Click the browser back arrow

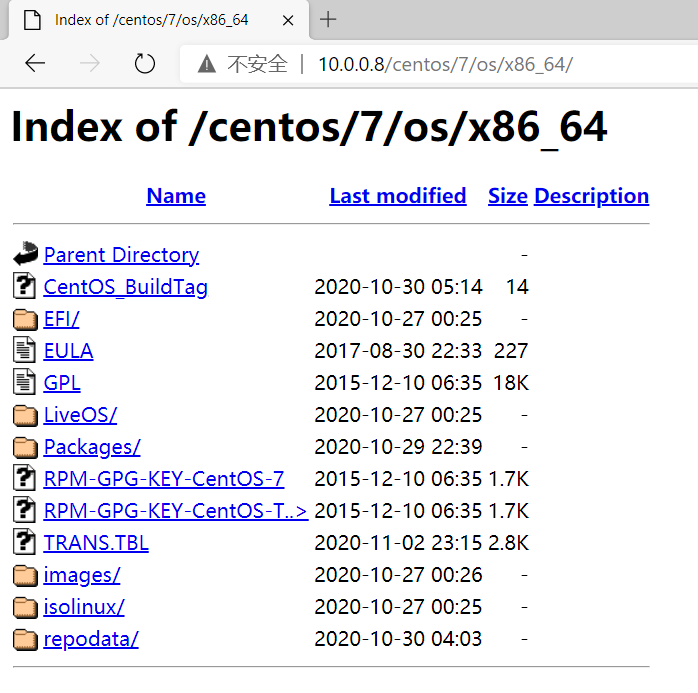click(35, 63)
